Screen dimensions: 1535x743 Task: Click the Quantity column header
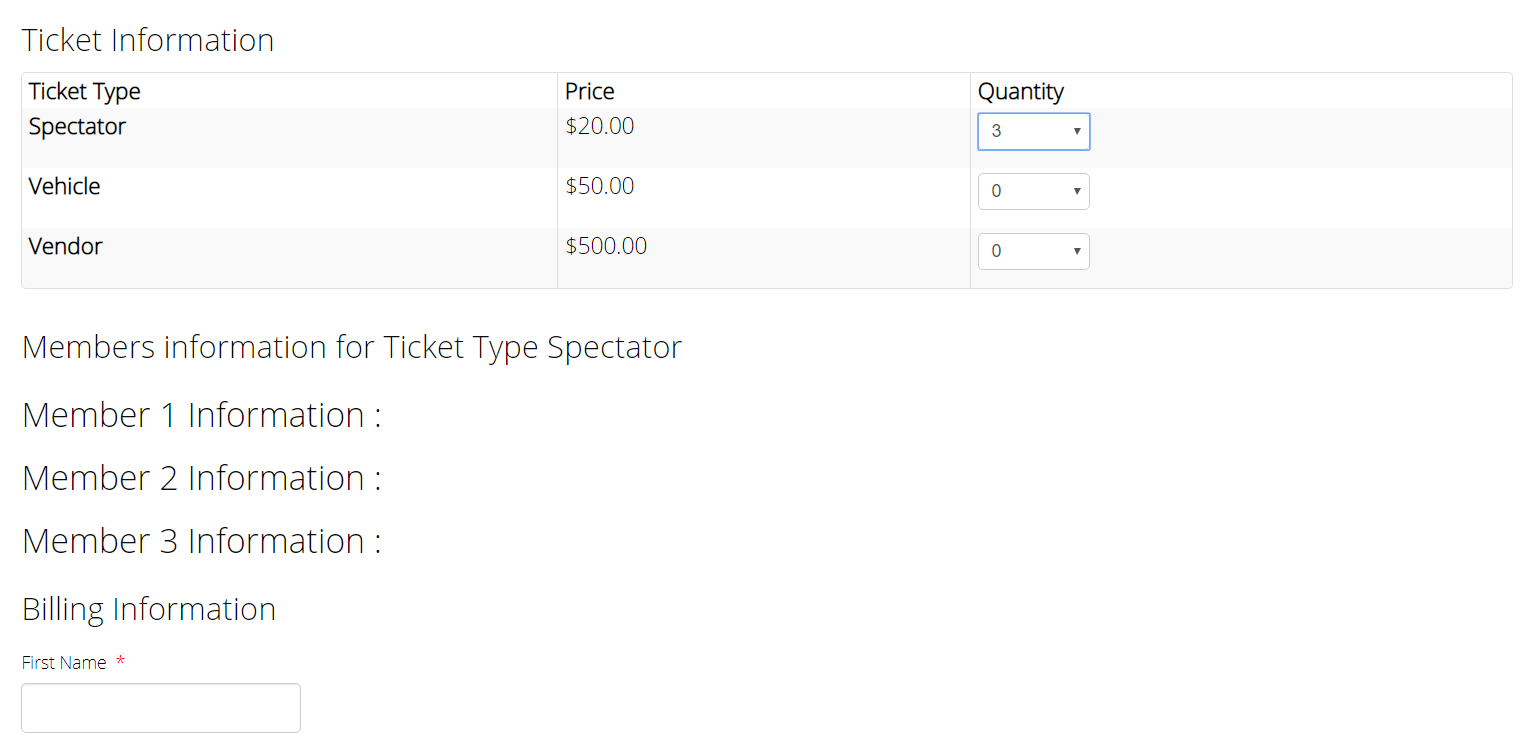pyautogui.click(x=1021, y=92)
